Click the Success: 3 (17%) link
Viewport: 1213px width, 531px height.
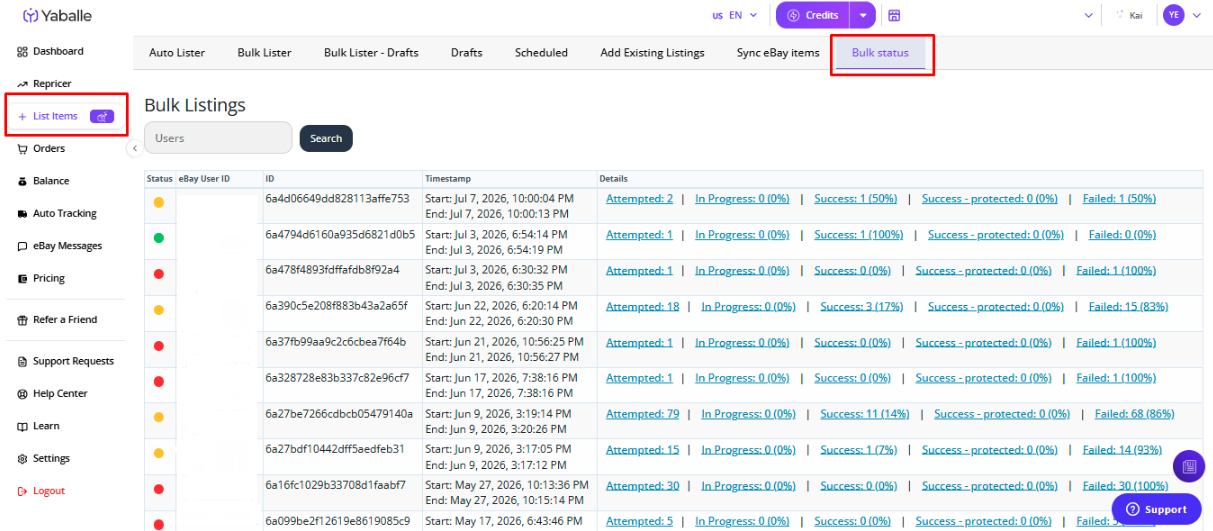click(x=862, y=307)
